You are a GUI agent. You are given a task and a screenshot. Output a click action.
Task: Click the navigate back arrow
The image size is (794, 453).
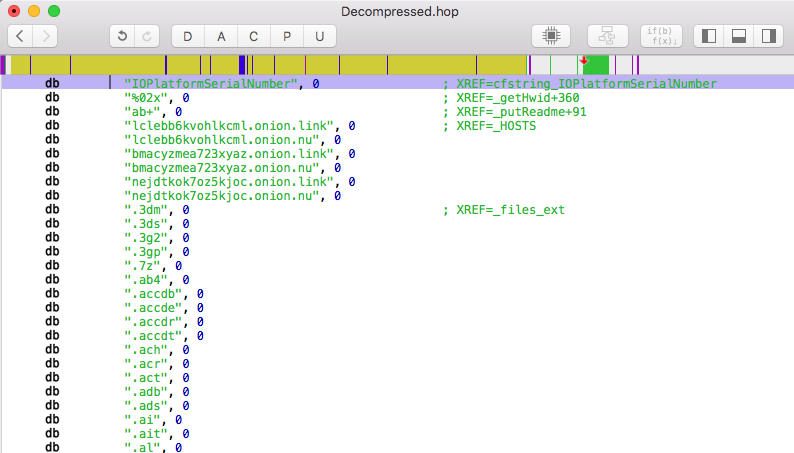[x=20, y=36]
